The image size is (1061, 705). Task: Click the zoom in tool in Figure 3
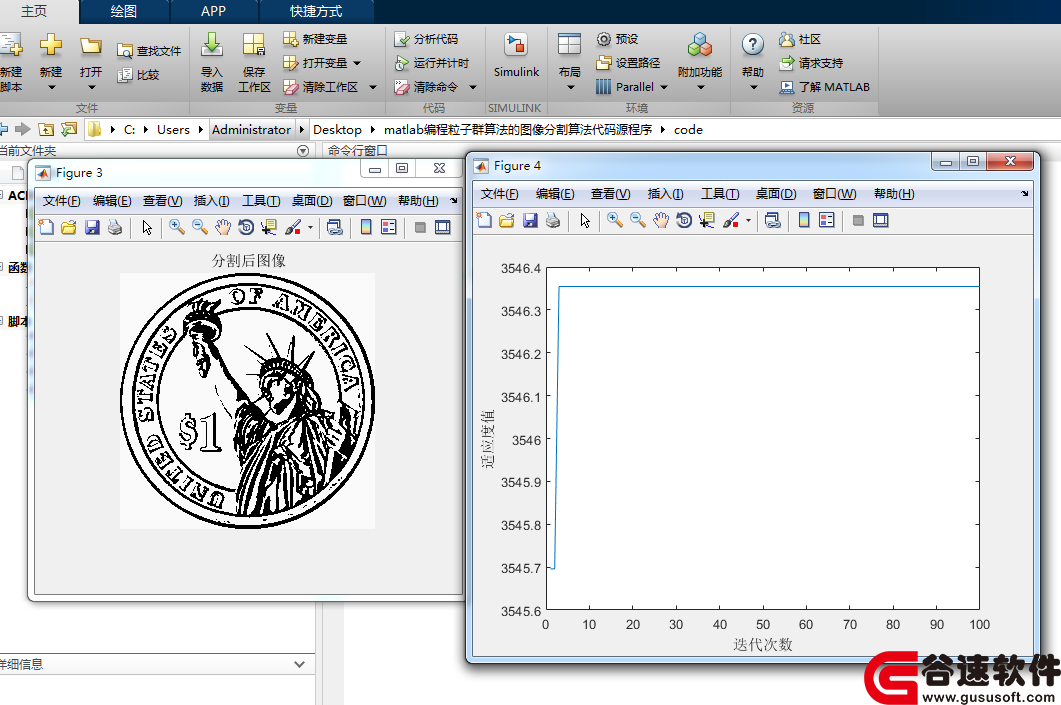(177, 227)
